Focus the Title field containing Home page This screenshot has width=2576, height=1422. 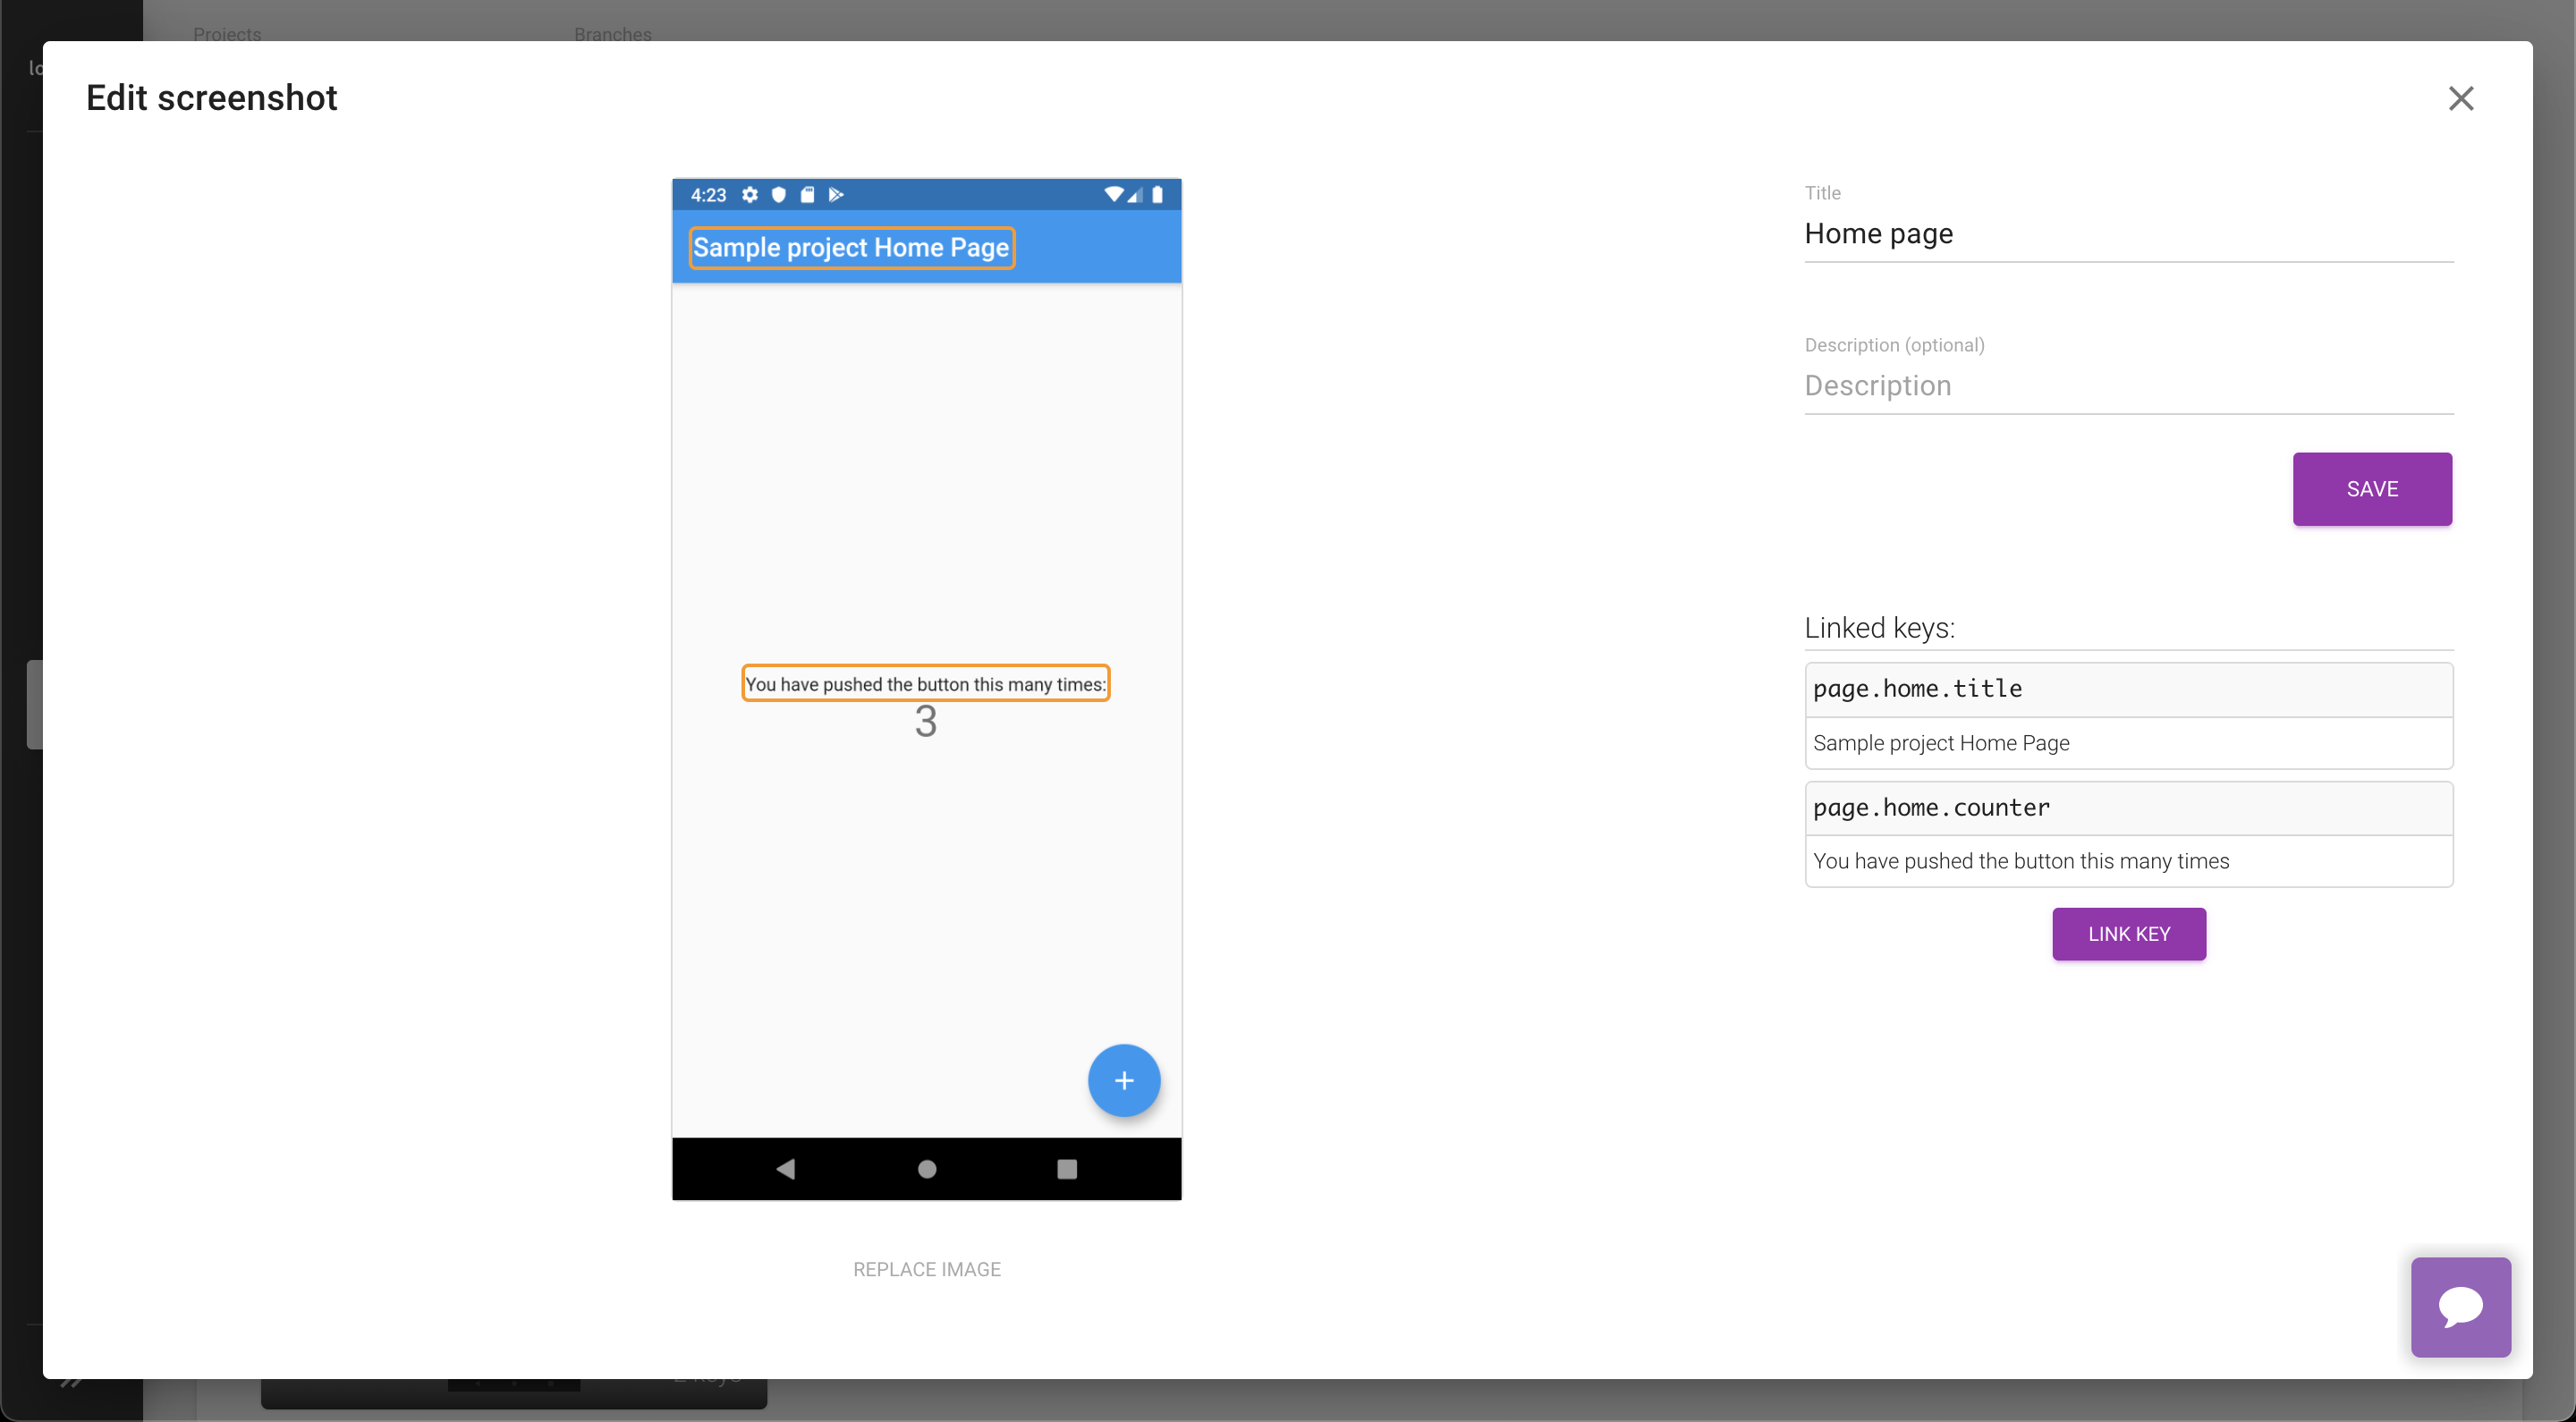coord(2128,234)
